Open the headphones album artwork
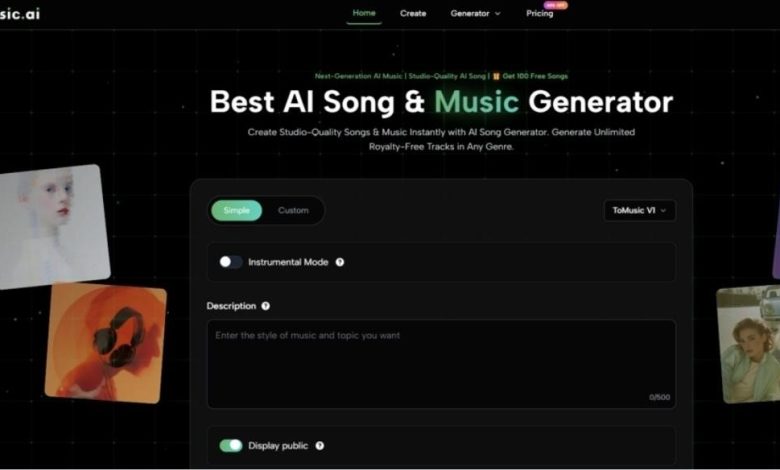The height and width of the screenshot is (470, 780). point(106,343)
